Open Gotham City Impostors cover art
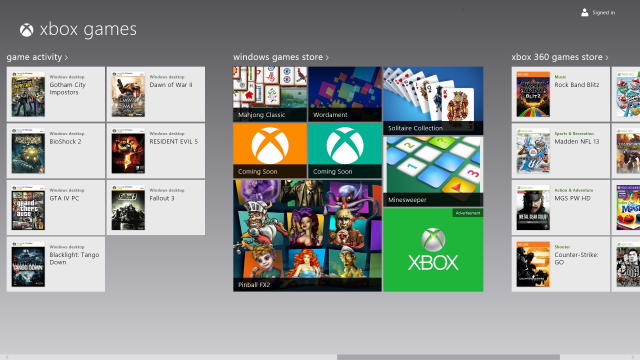 pyautogui.click(x=28, y=95)
